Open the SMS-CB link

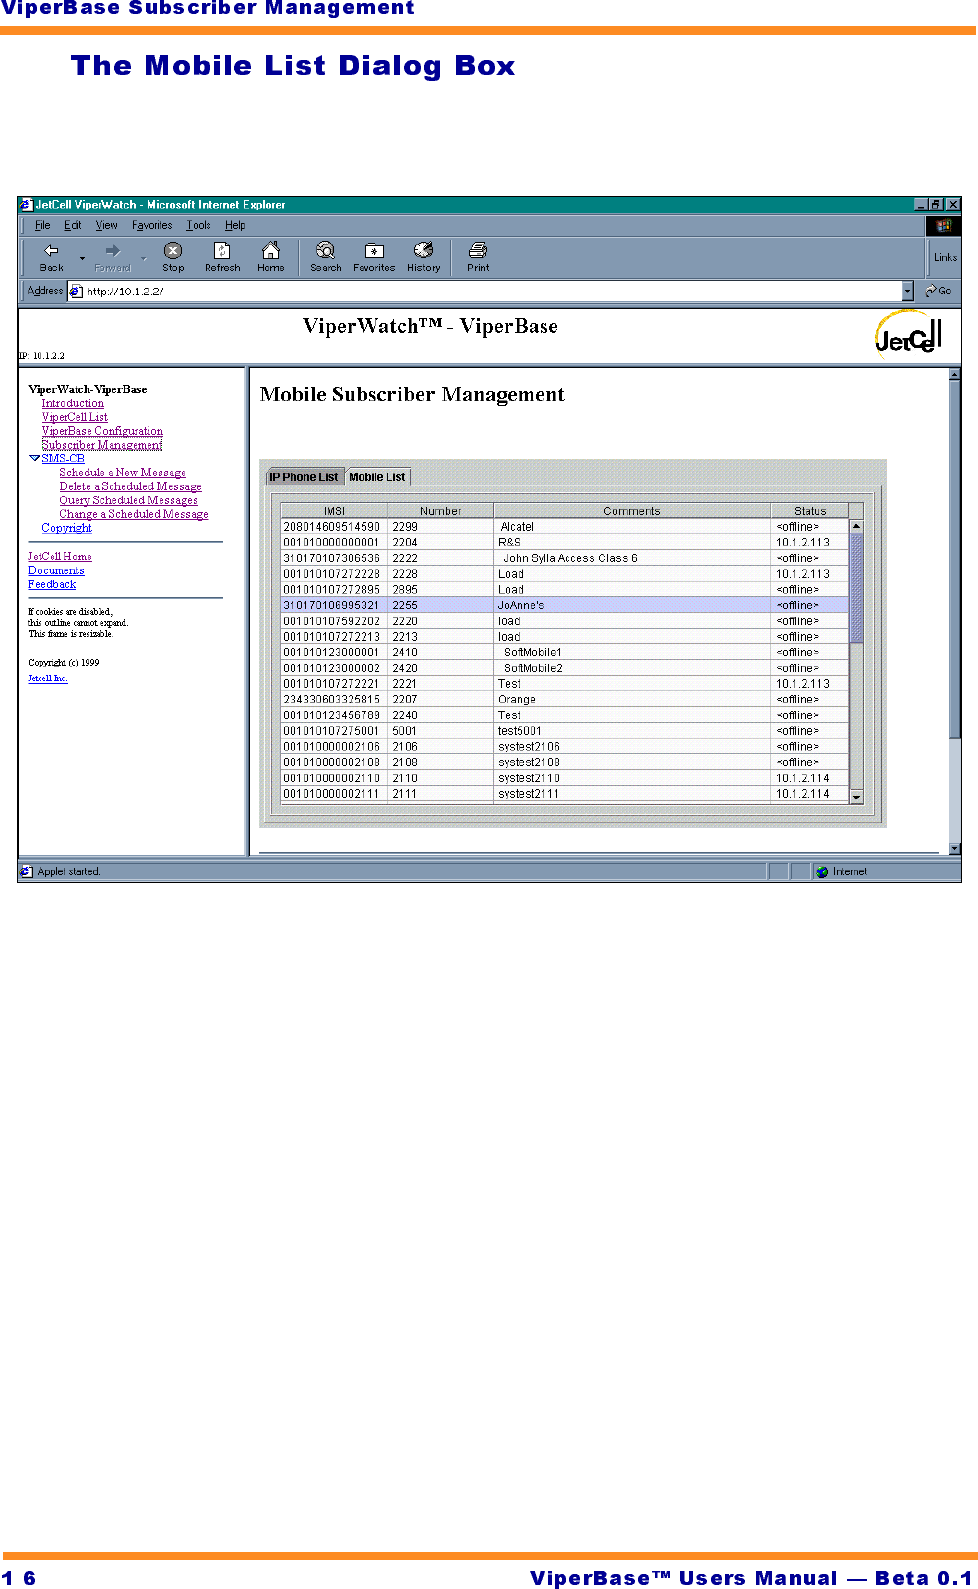pos(63,458)
